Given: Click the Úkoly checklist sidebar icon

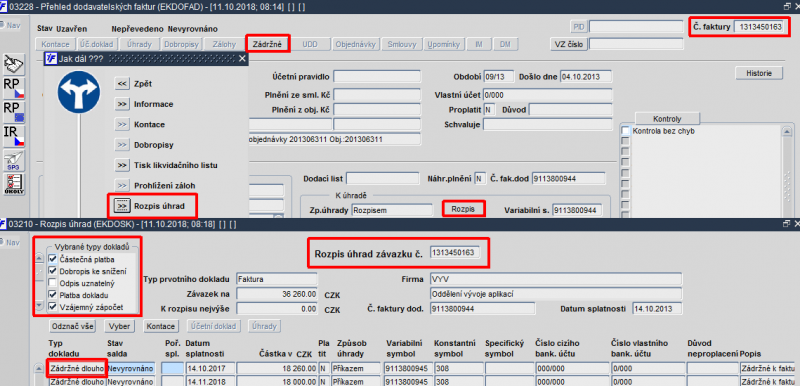Looking at the screenshot, I should coord(13,184).
